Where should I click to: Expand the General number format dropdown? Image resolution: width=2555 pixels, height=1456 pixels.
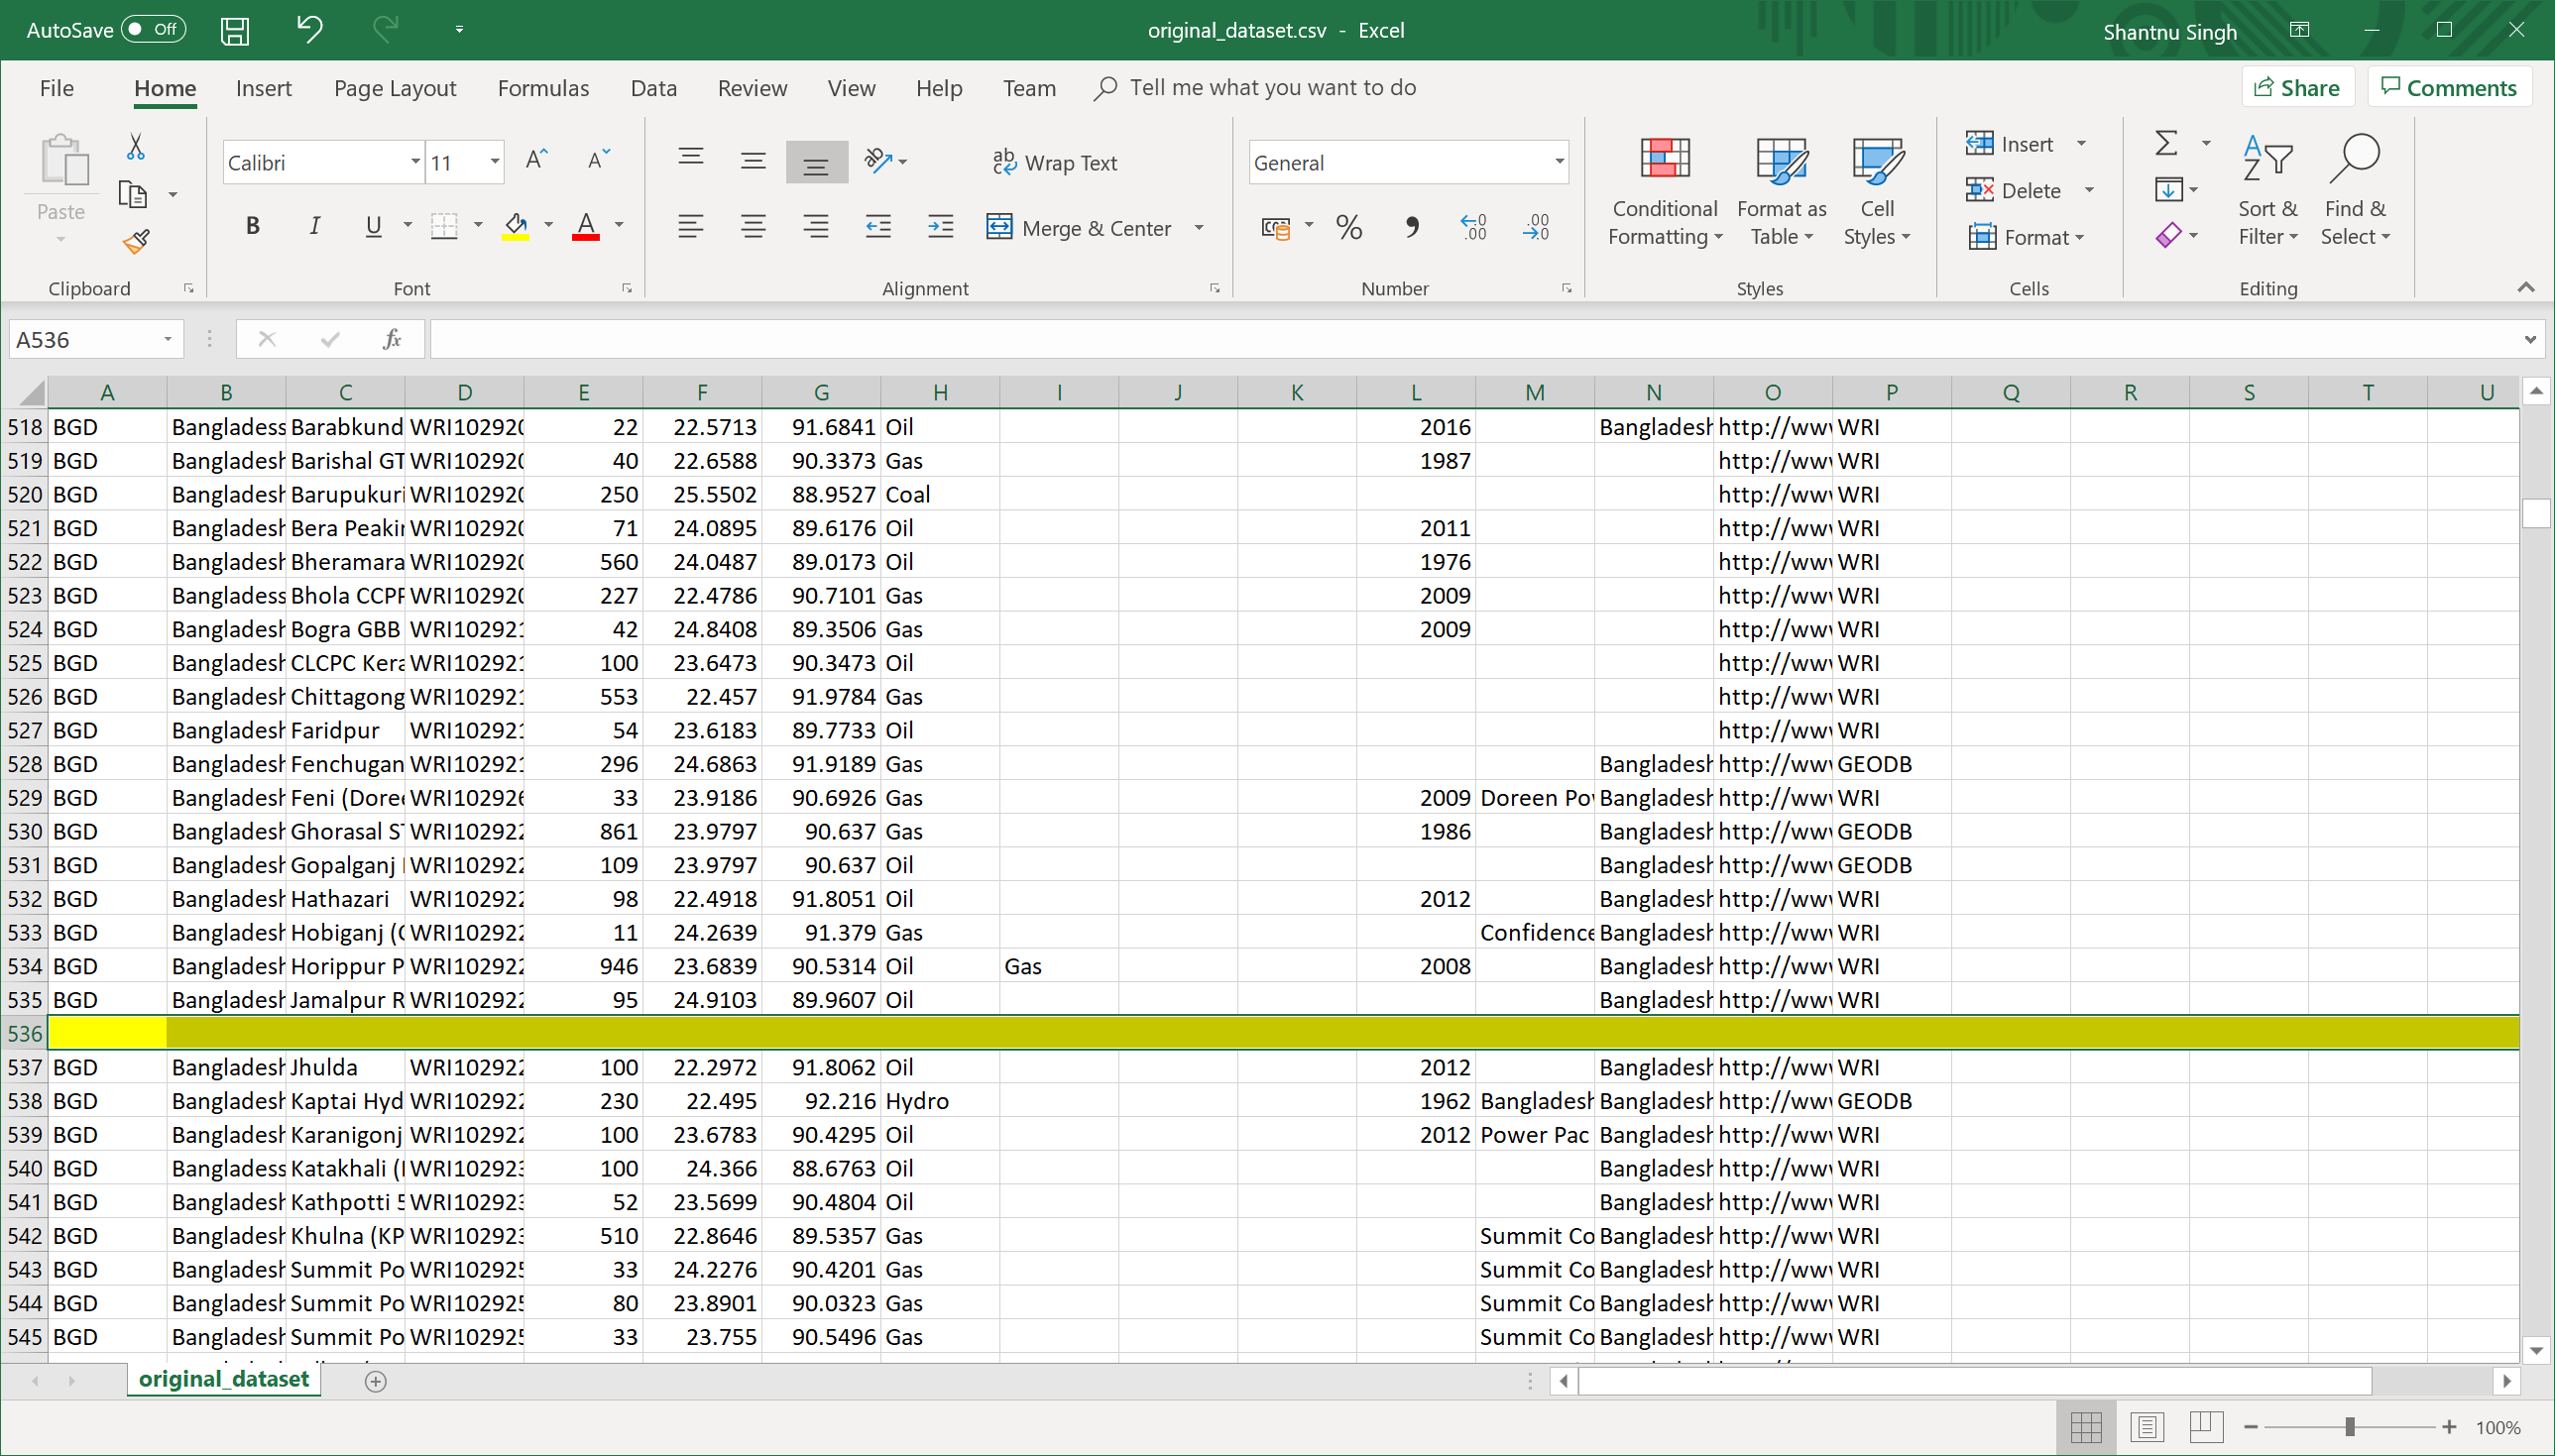click(x=1558, y=162)
